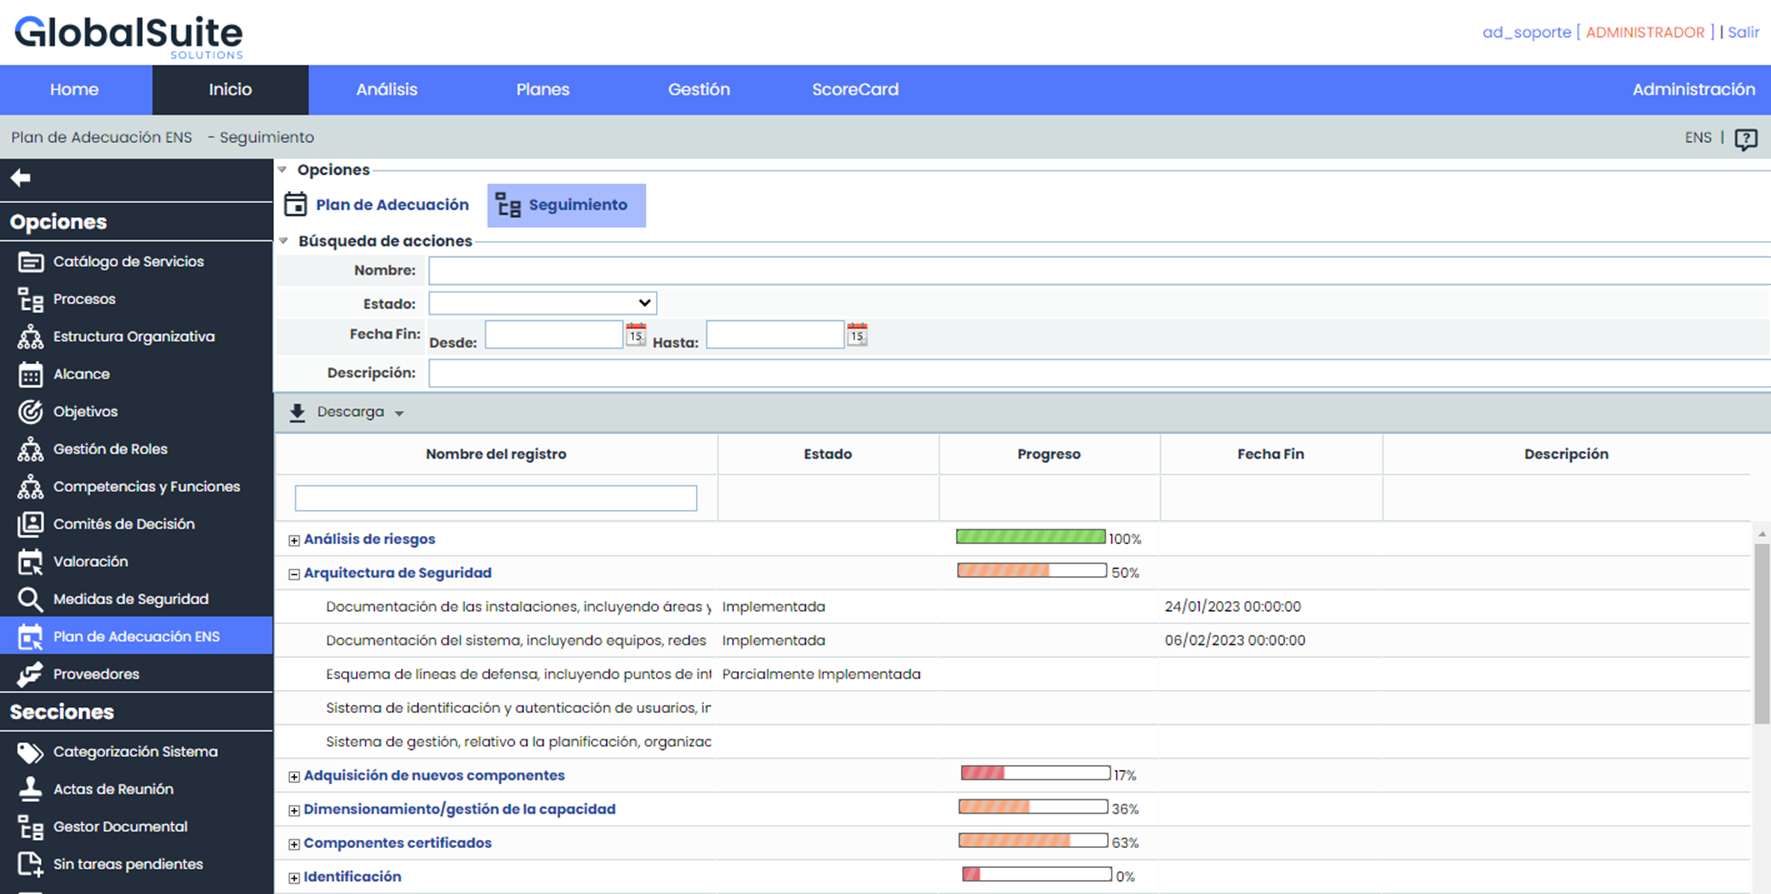Open the Análisis menu
The height and width of the screenshot is (894, 1771).
386,90
